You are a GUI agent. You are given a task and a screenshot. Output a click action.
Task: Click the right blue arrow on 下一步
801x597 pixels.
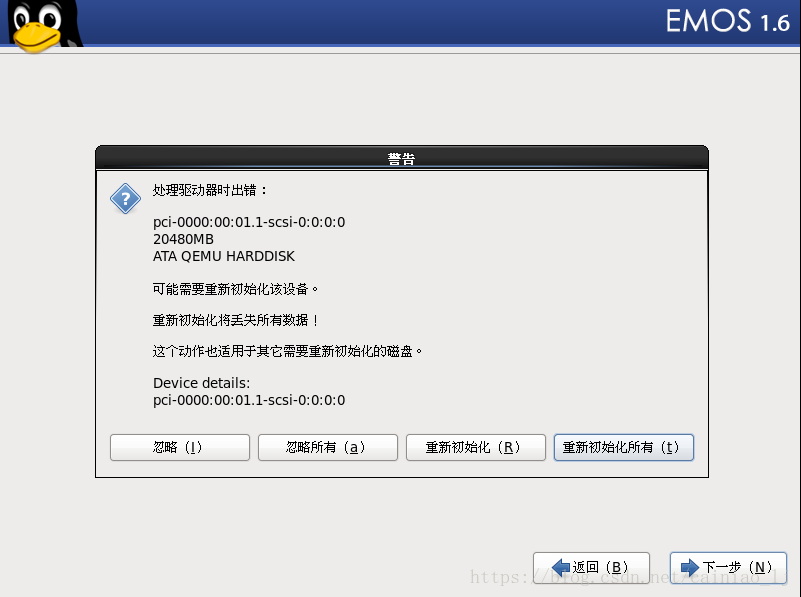690,567
